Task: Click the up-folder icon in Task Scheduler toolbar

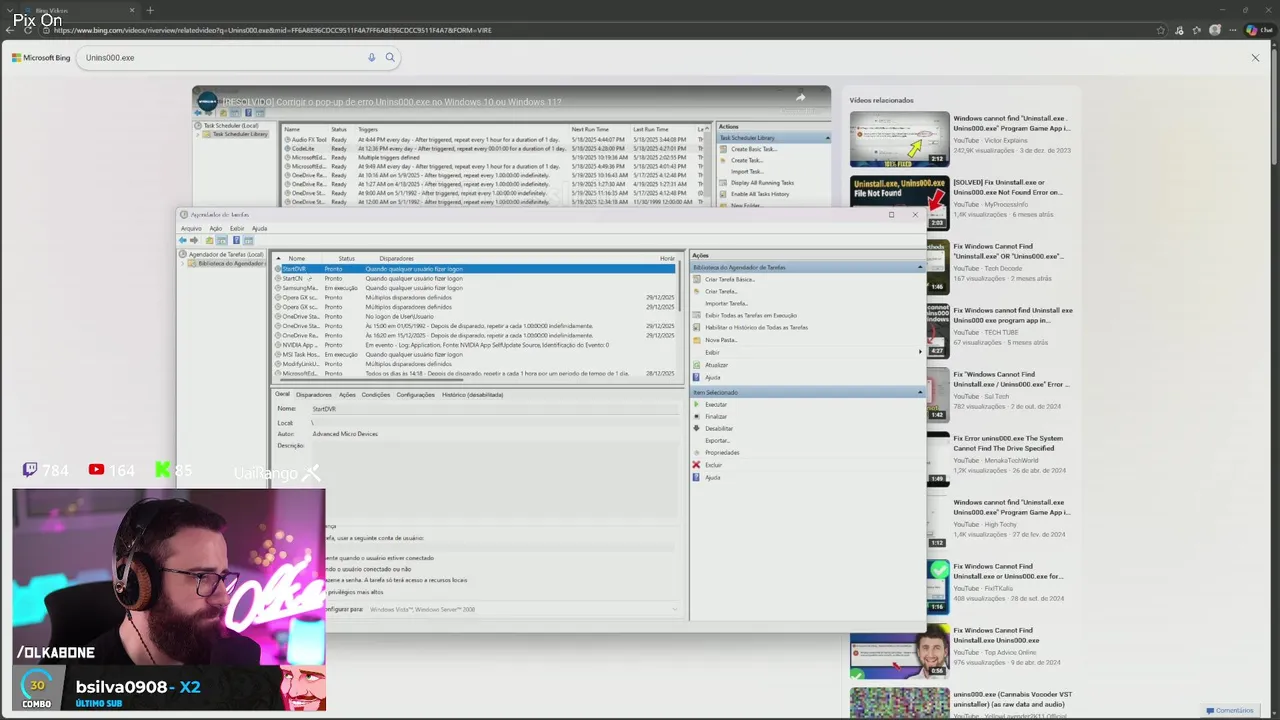Action: pyautogui.click(x=209, y=240)
